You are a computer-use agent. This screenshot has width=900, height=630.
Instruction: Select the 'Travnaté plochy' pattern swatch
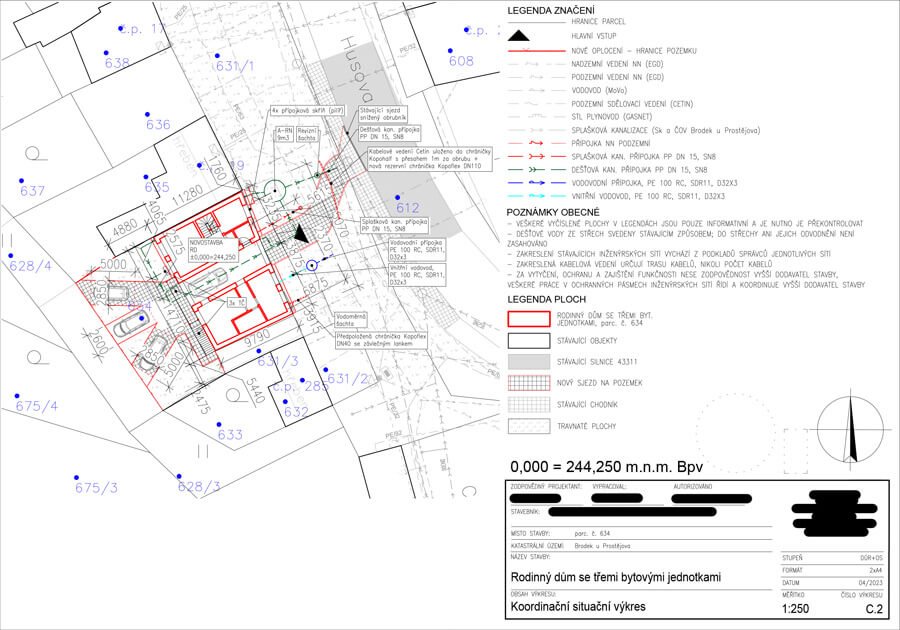pos(529,424)
